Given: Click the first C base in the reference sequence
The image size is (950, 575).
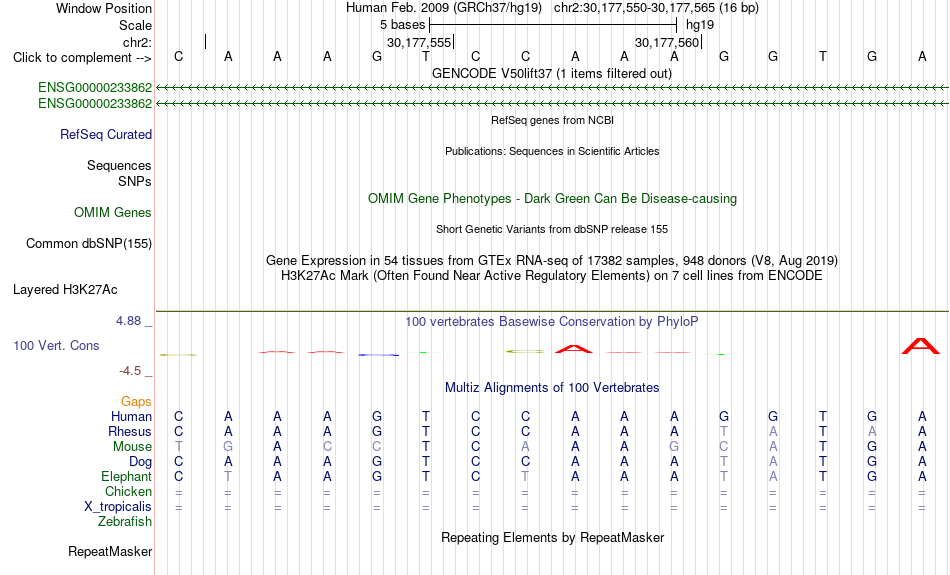Looking at the screenshot, I should pyautogui.click(x=178, y=56).
